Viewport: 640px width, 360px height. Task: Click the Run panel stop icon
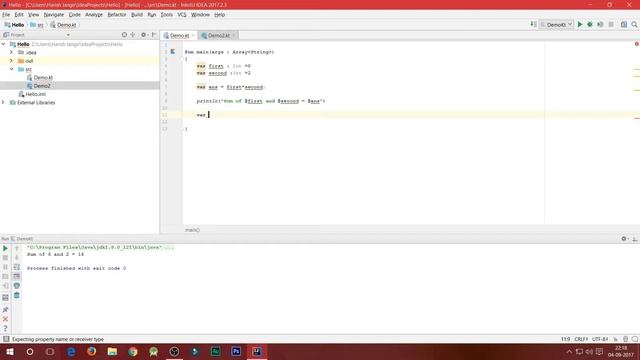5,258
